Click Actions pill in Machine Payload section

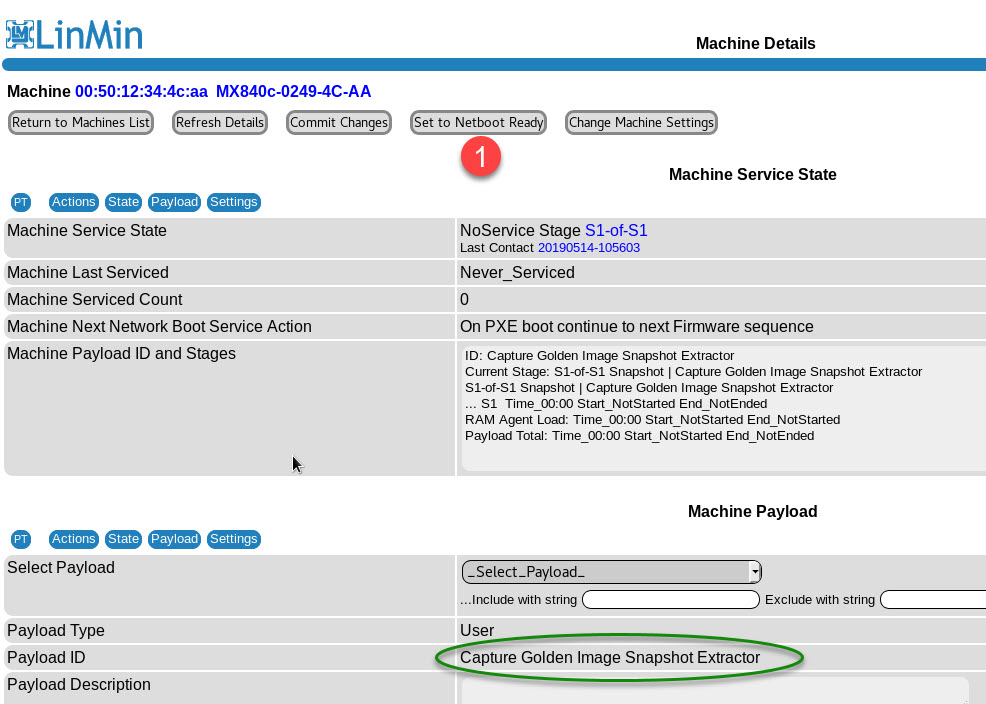coord(73,539)
